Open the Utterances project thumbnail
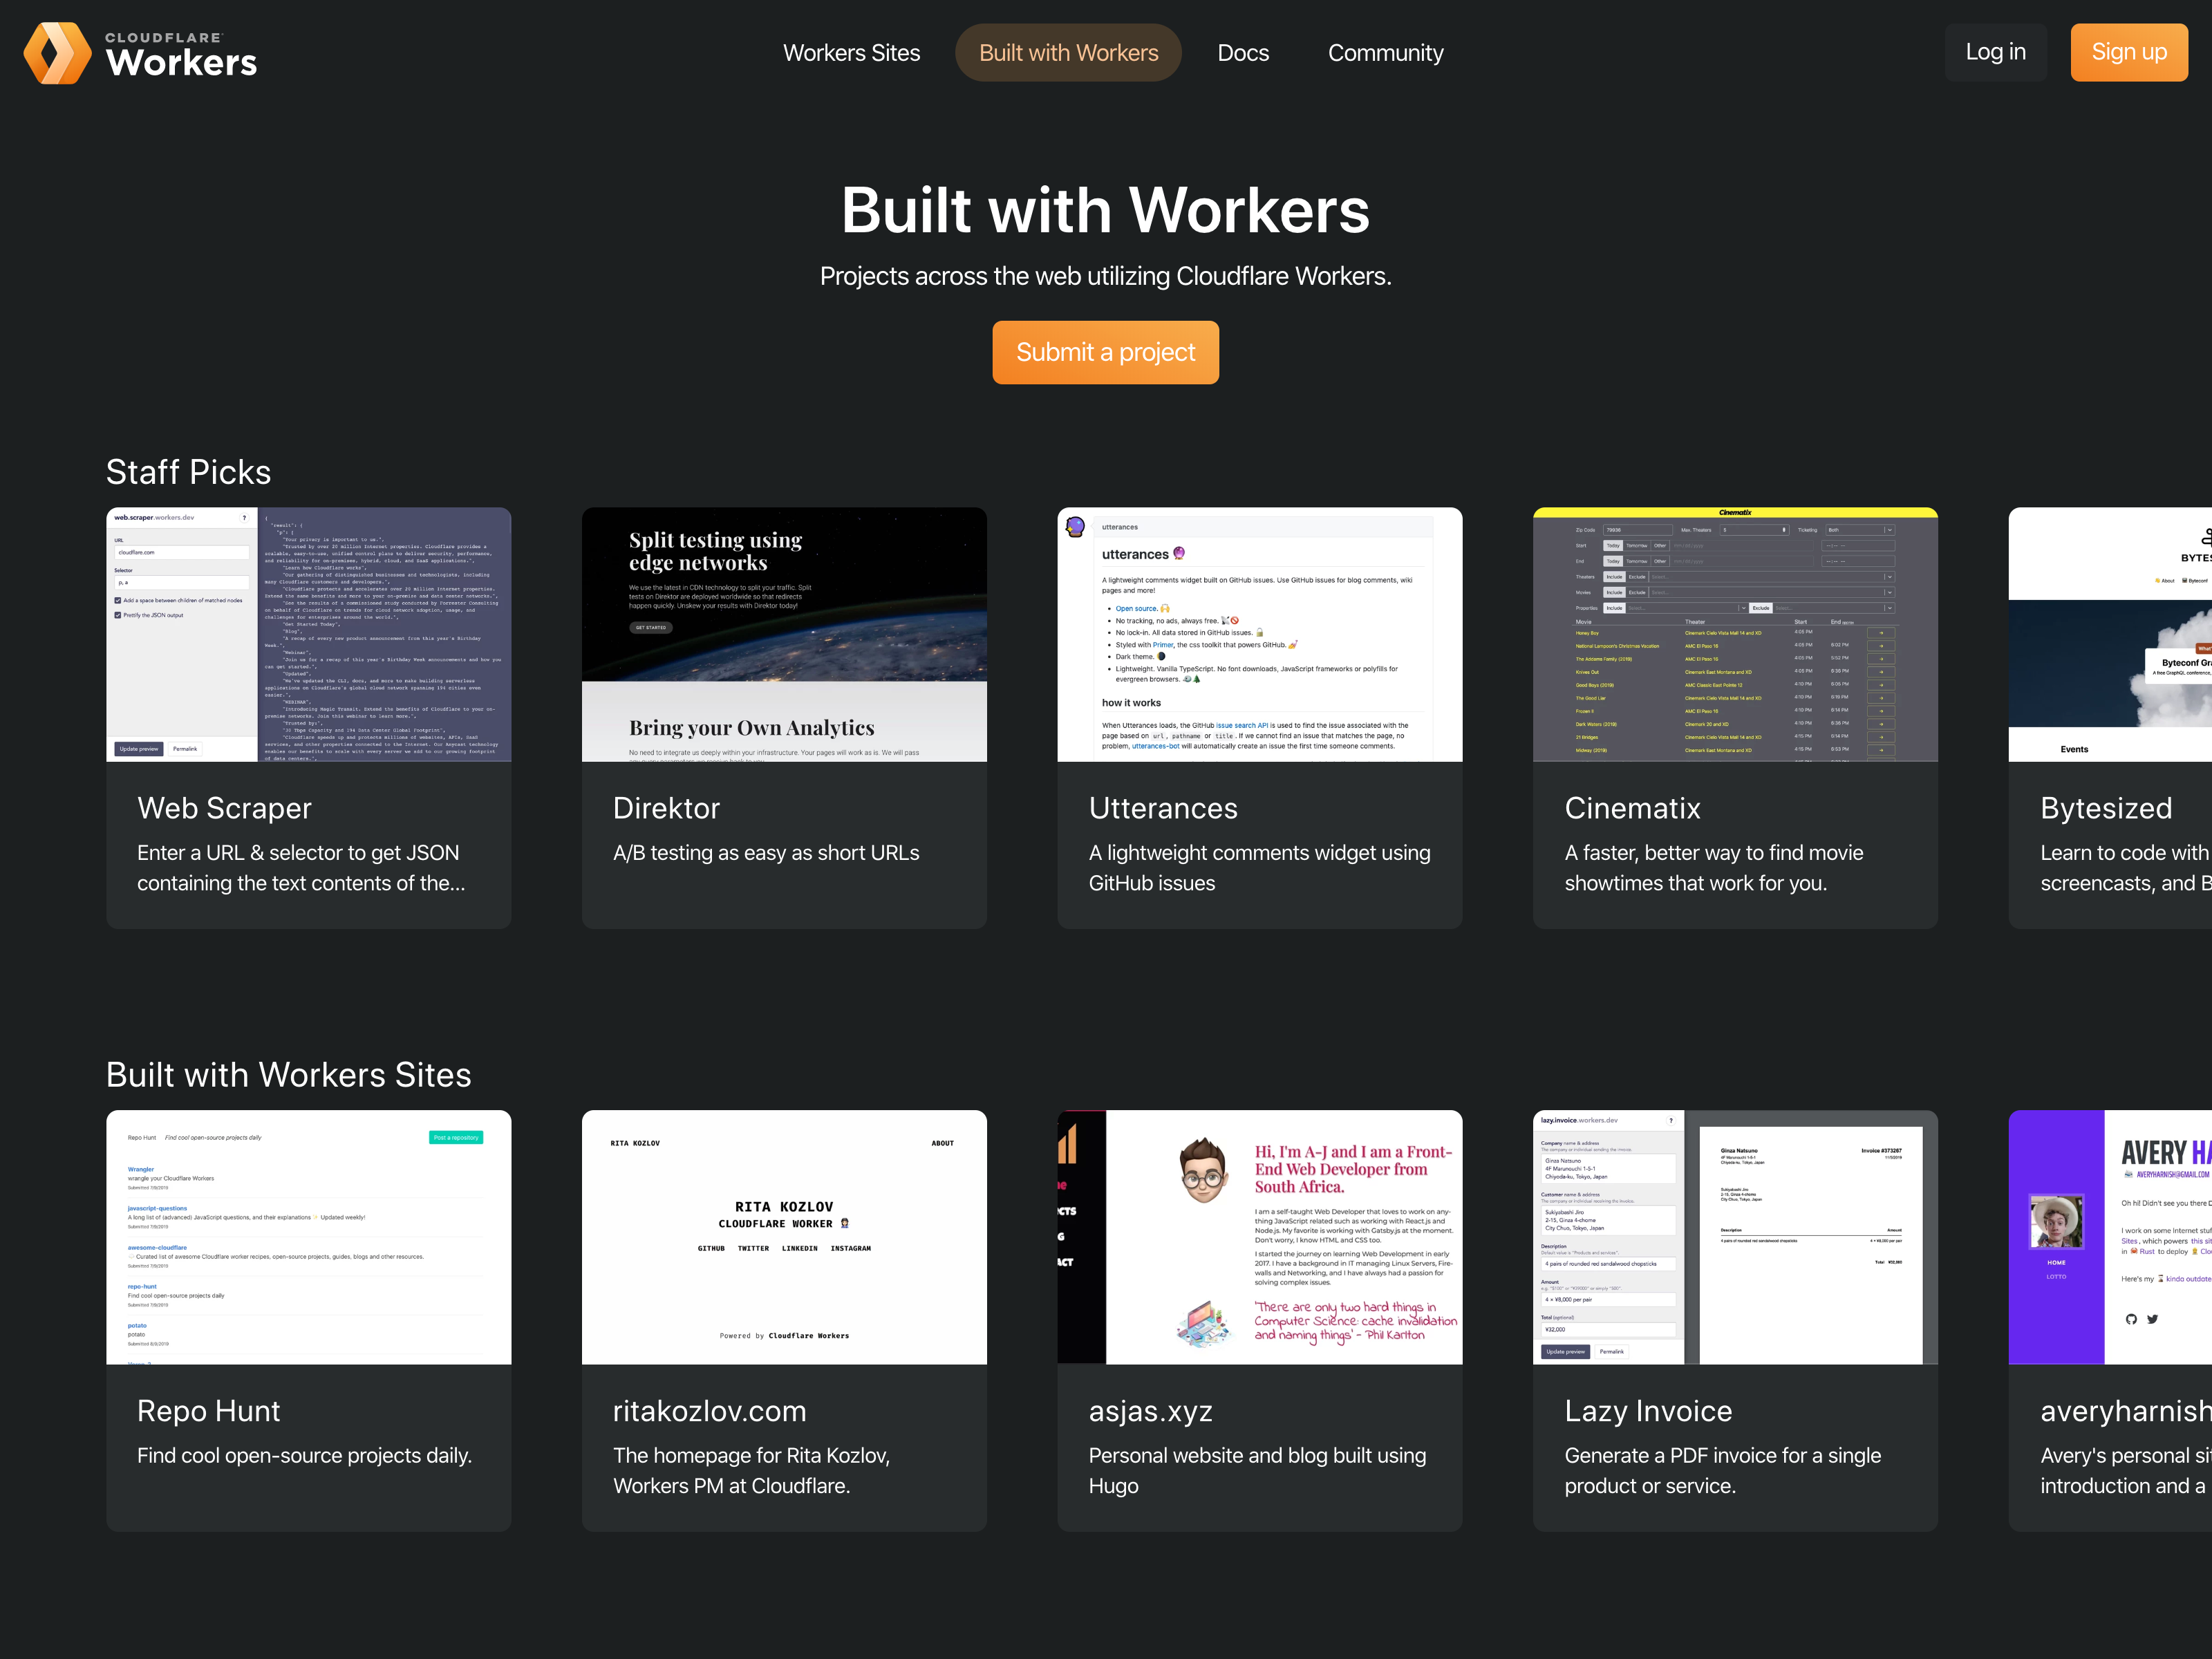This screenshot has height=1659, width=2212. (1260, 634)
